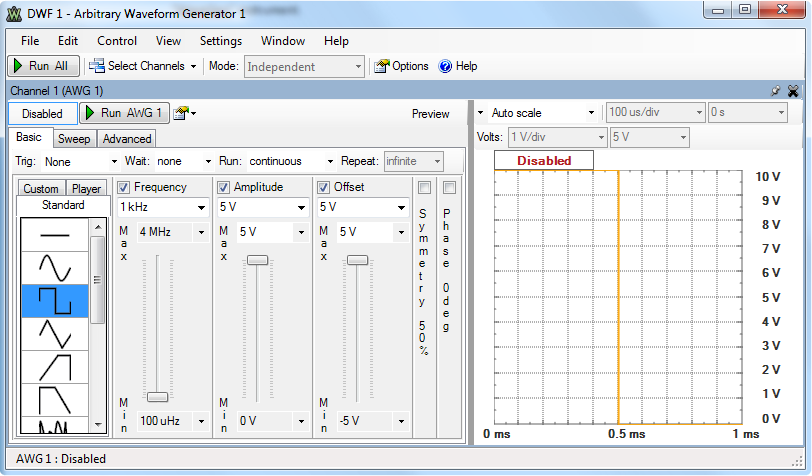Select the noise waveform icon
This screenshot has width=812, height=476.
pyautogui.click(x=54, y=425)
